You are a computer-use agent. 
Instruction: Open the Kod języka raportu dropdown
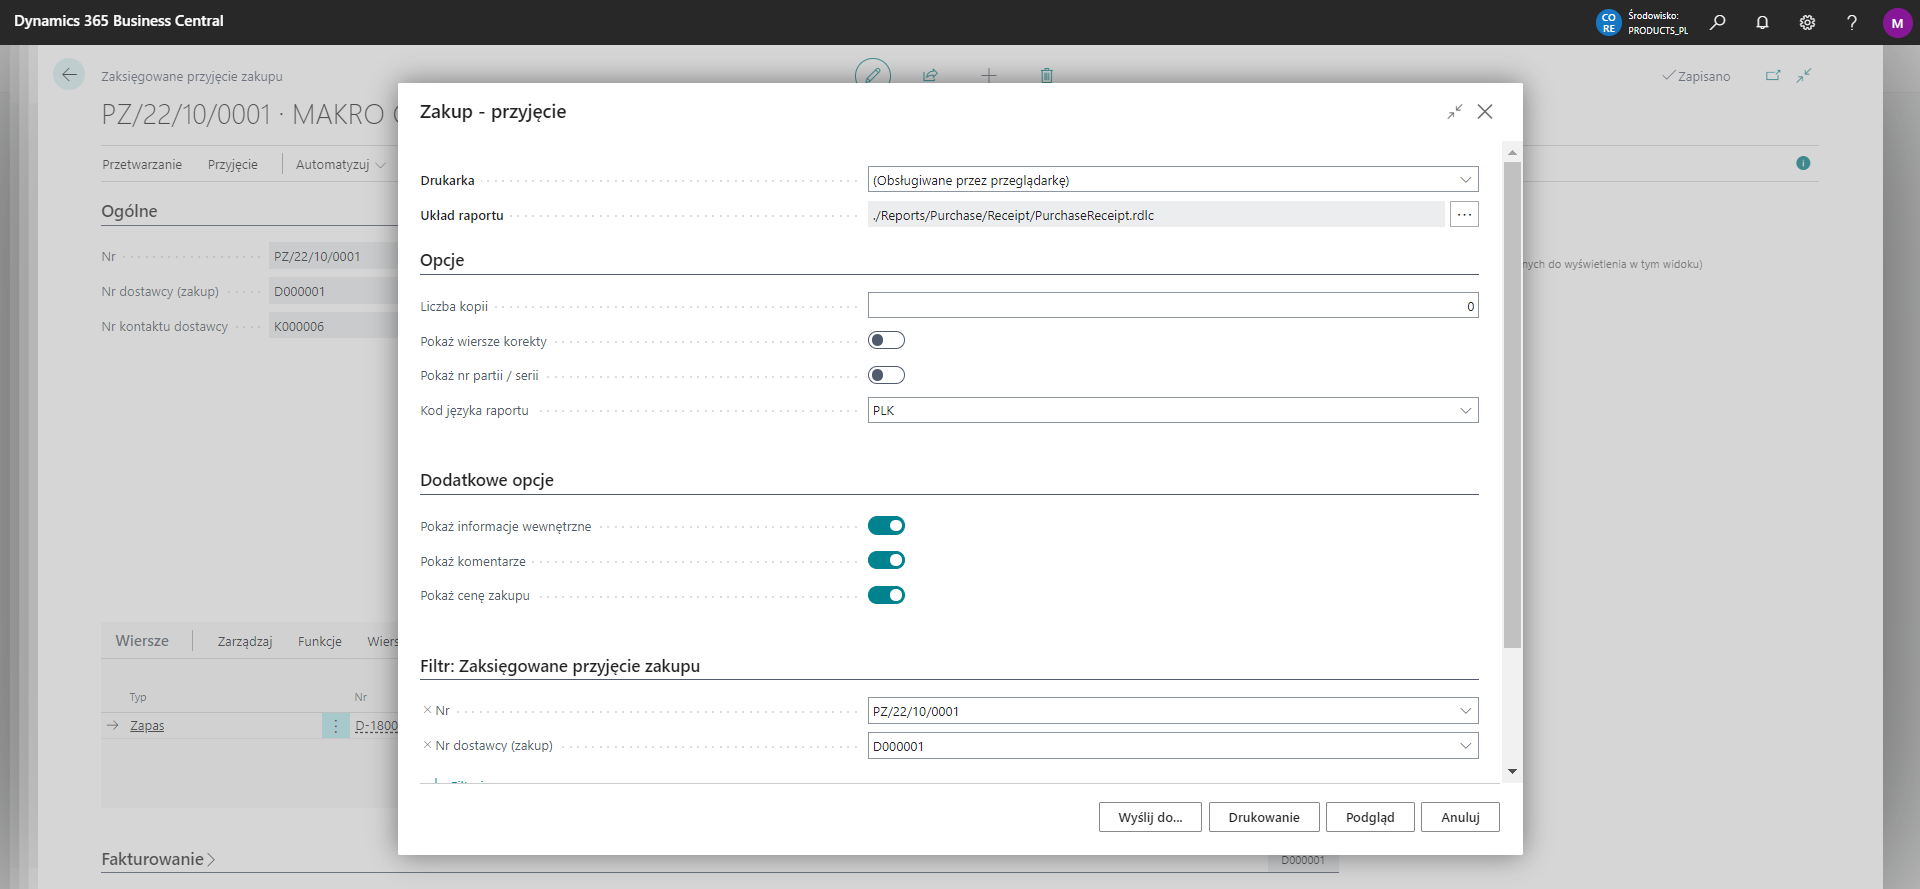pos(1465,410)
